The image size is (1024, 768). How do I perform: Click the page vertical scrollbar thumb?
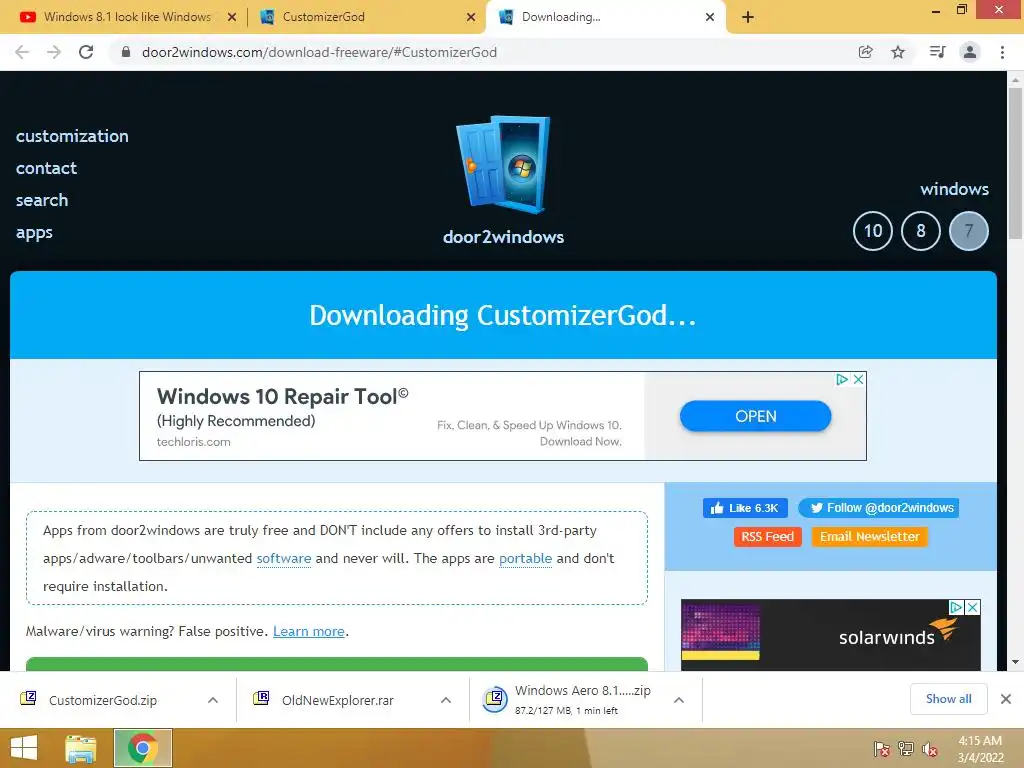(1016, 163)
